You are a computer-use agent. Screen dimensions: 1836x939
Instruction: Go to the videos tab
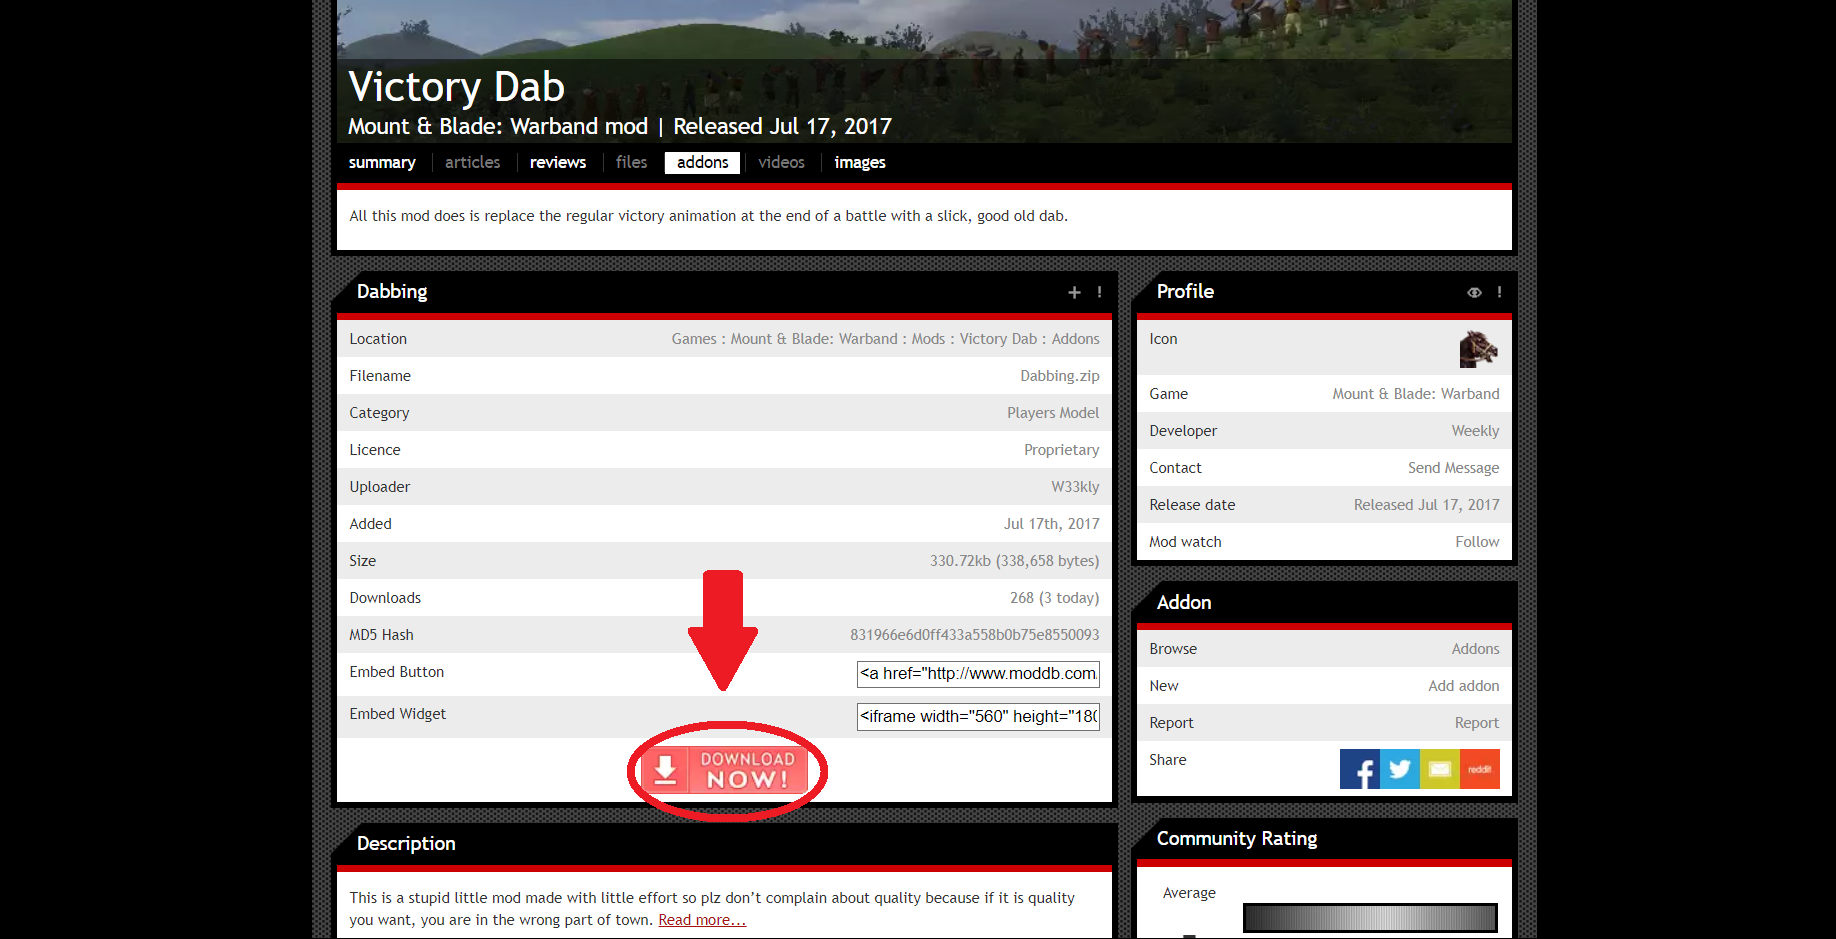pos(781,162)
